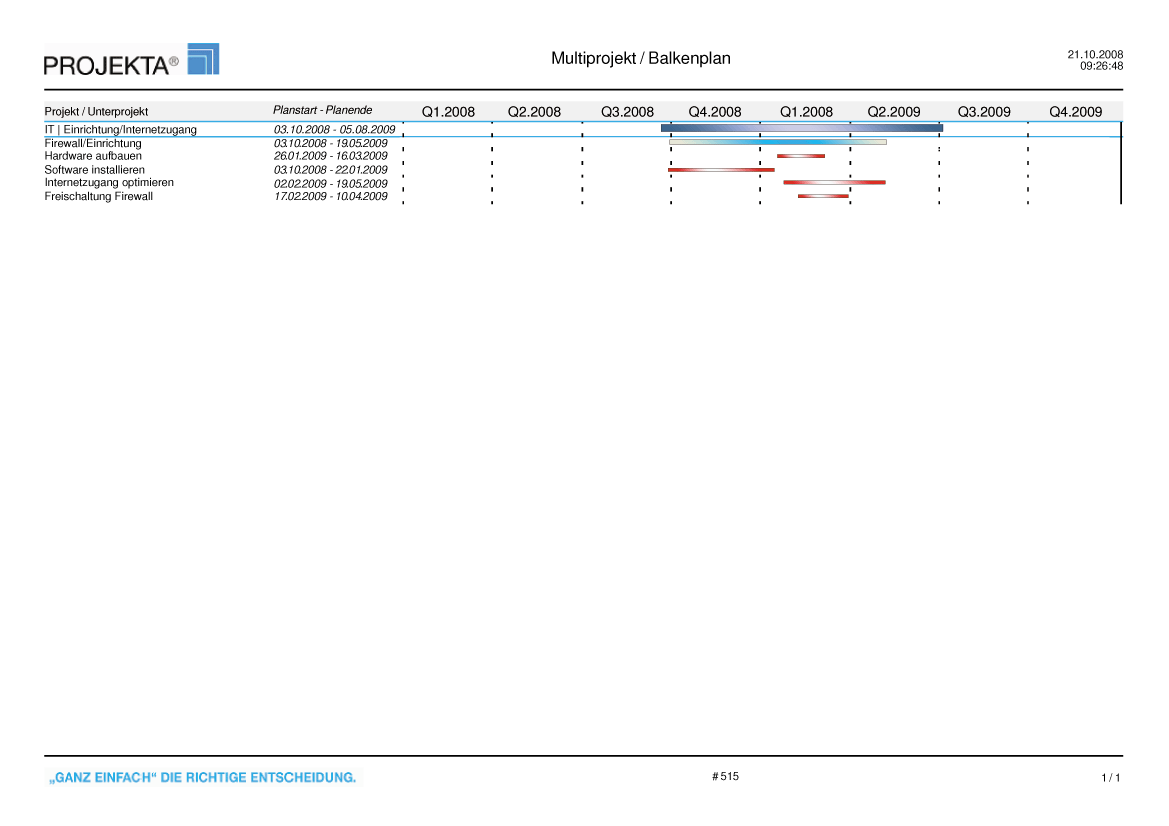Click the dark blue IT project summary bar
Image resolution: width=1169 pixels, height=826 pixels.
coord(801,128)
